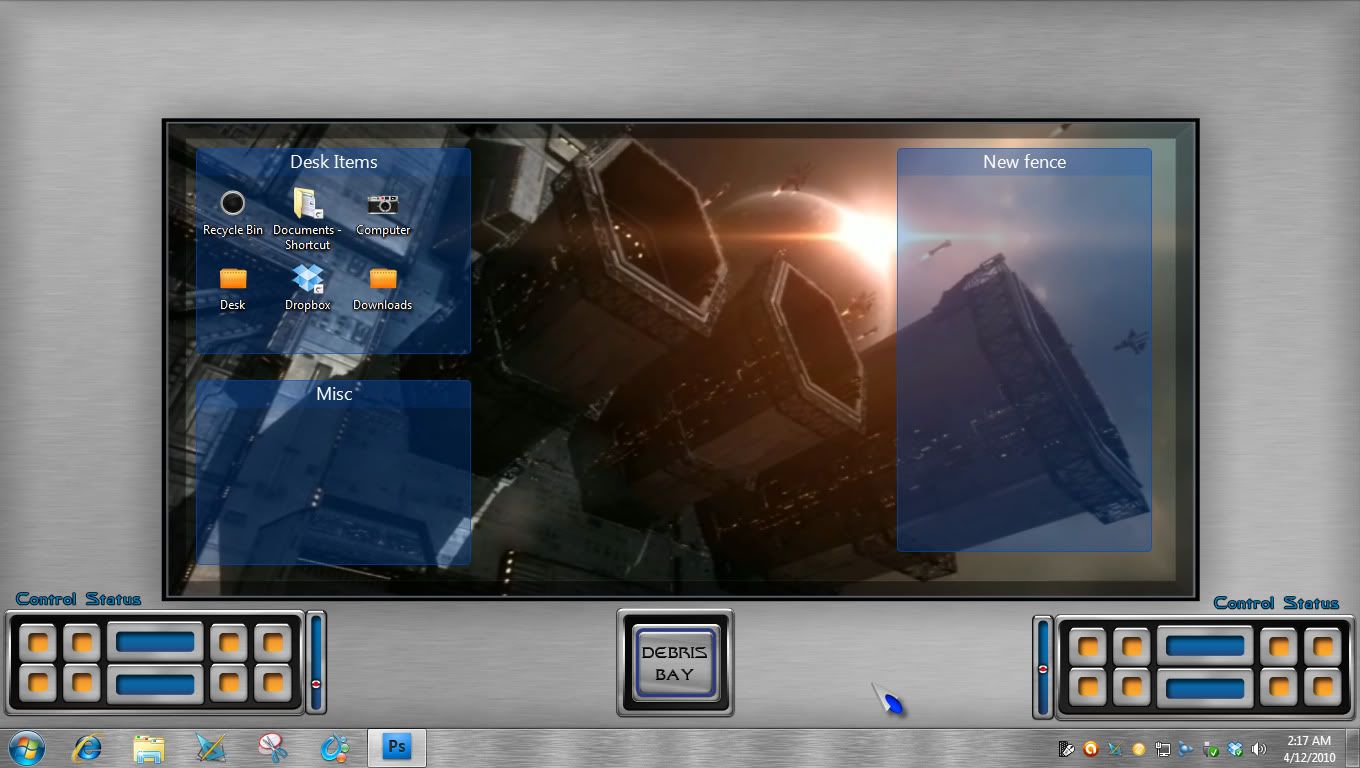Select the Downloads folder icon
This screenshot has width=1360, height=768.
click(x=383, y=288)
